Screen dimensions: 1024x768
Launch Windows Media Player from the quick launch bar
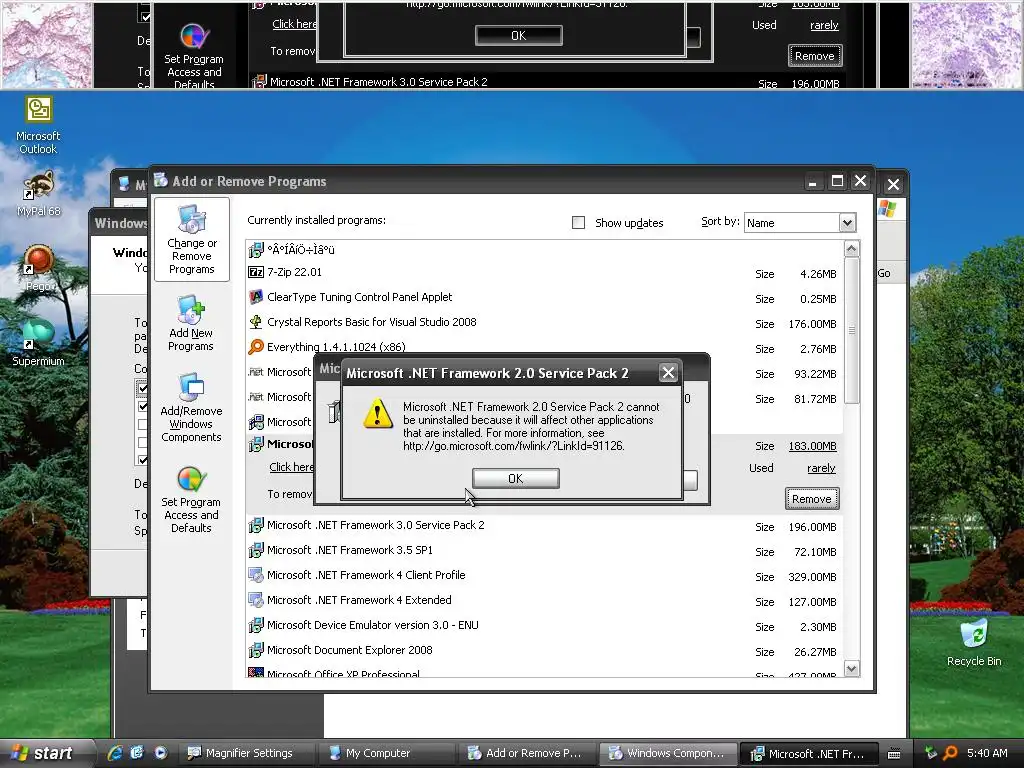pyautogui.click(x=161, y=753)
